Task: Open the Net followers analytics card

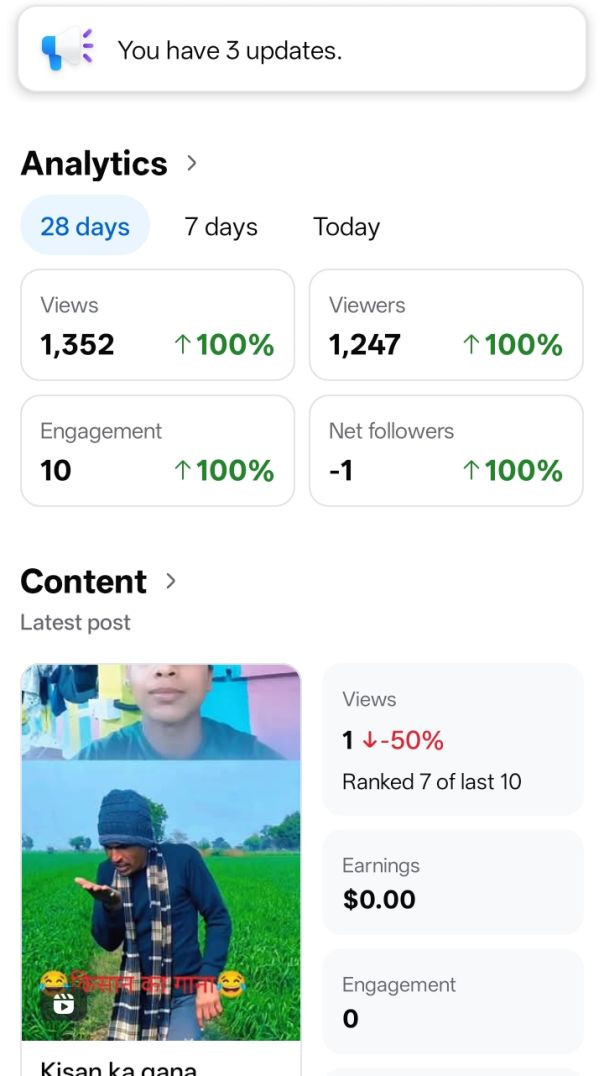Action: pyautogui.click(x=446, y=451)
